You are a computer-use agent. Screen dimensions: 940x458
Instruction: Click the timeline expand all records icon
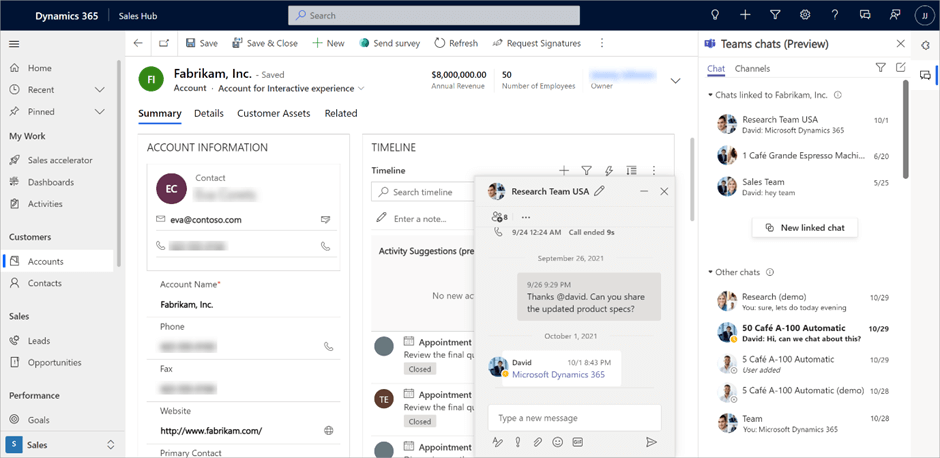pyautogui.click(x=631, y=171)
